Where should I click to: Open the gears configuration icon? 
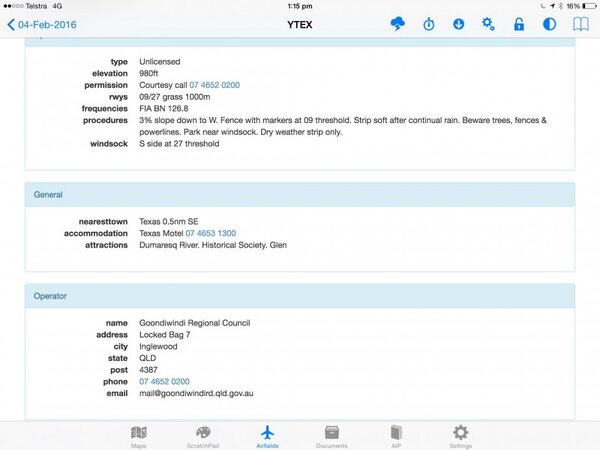pos(488,24)
